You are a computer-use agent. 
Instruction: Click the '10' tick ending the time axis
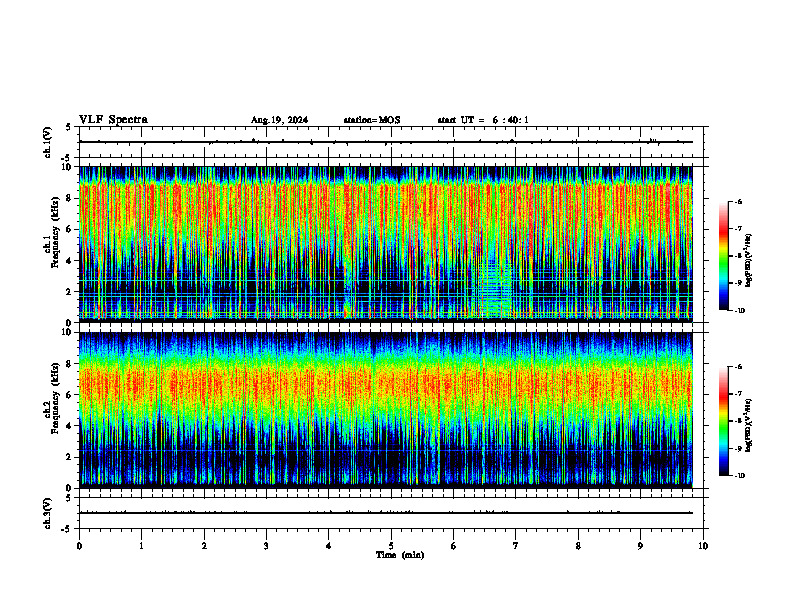click(703, 546)
